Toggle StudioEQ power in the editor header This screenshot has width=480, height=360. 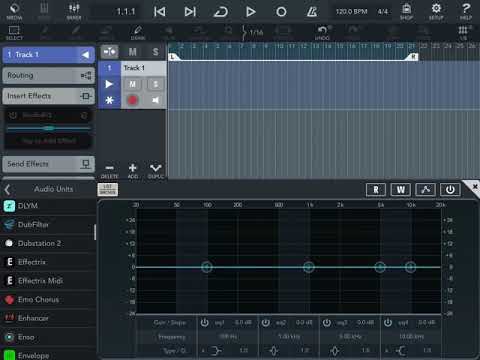point(450,190)
